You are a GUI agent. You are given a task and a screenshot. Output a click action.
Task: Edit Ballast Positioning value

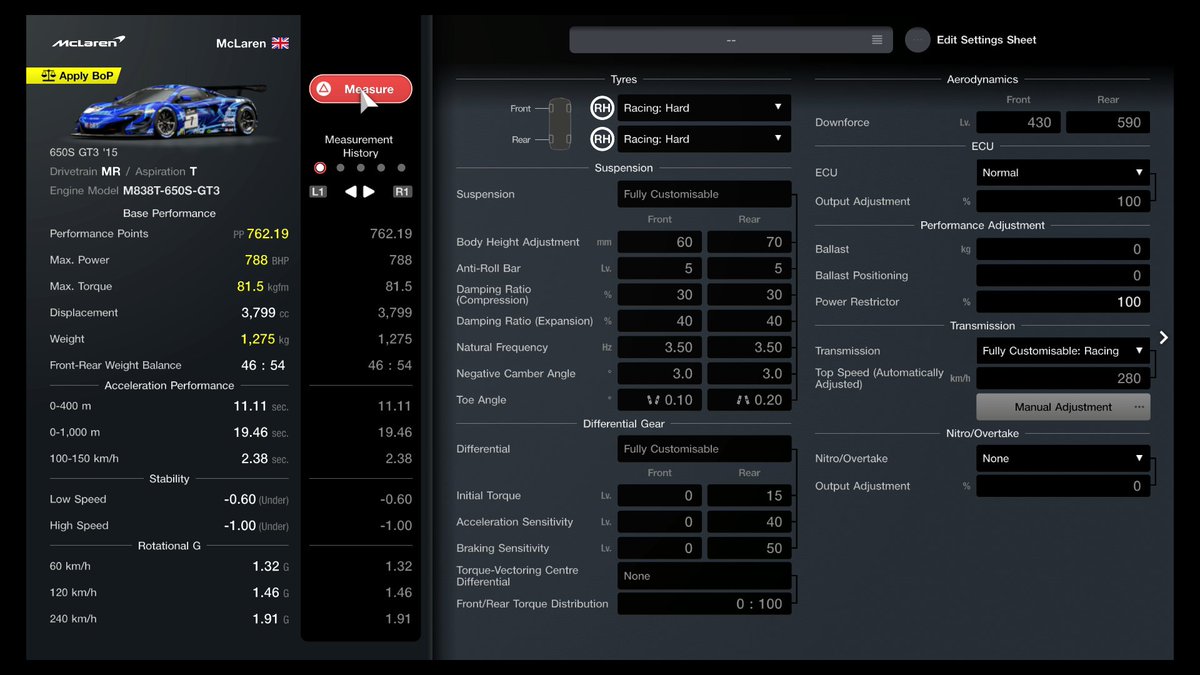point(1063,275)
